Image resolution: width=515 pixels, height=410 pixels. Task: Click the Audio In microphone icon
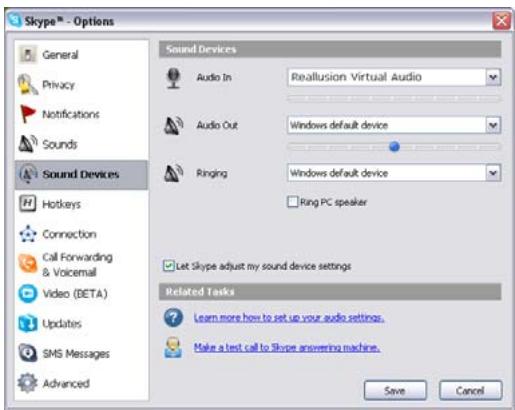pyautogui.click(x=174, y=78)
